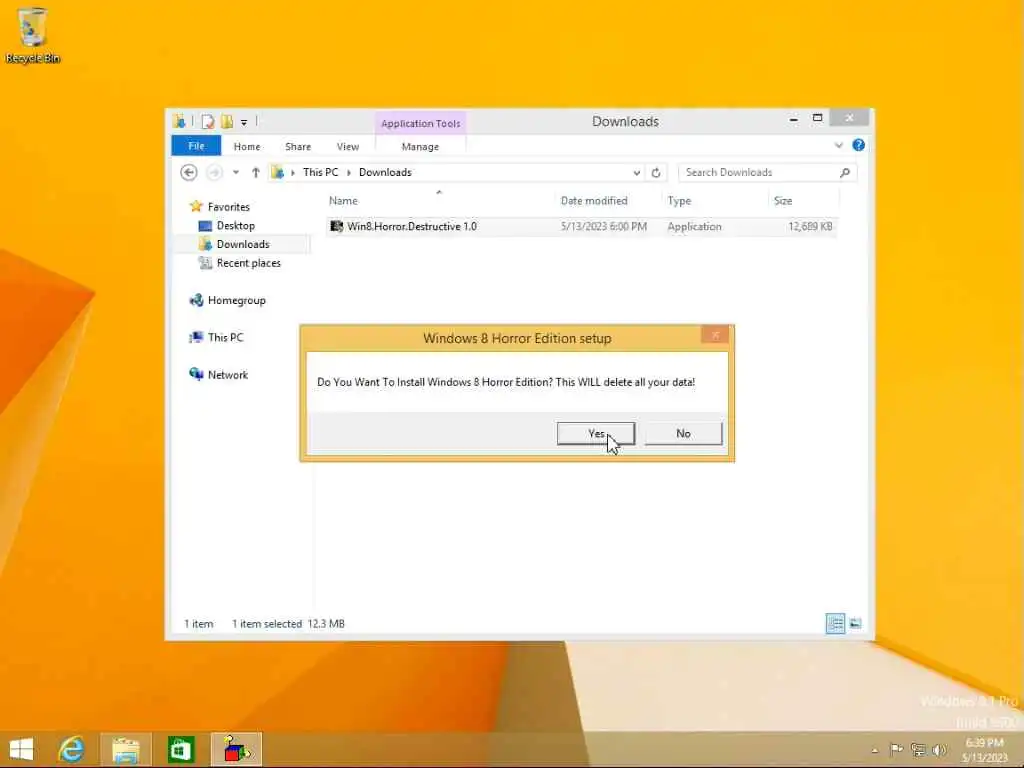Expand the ribbon with the chevron
This screenshot has width=1024, height=768.
(x=839, y=146)
